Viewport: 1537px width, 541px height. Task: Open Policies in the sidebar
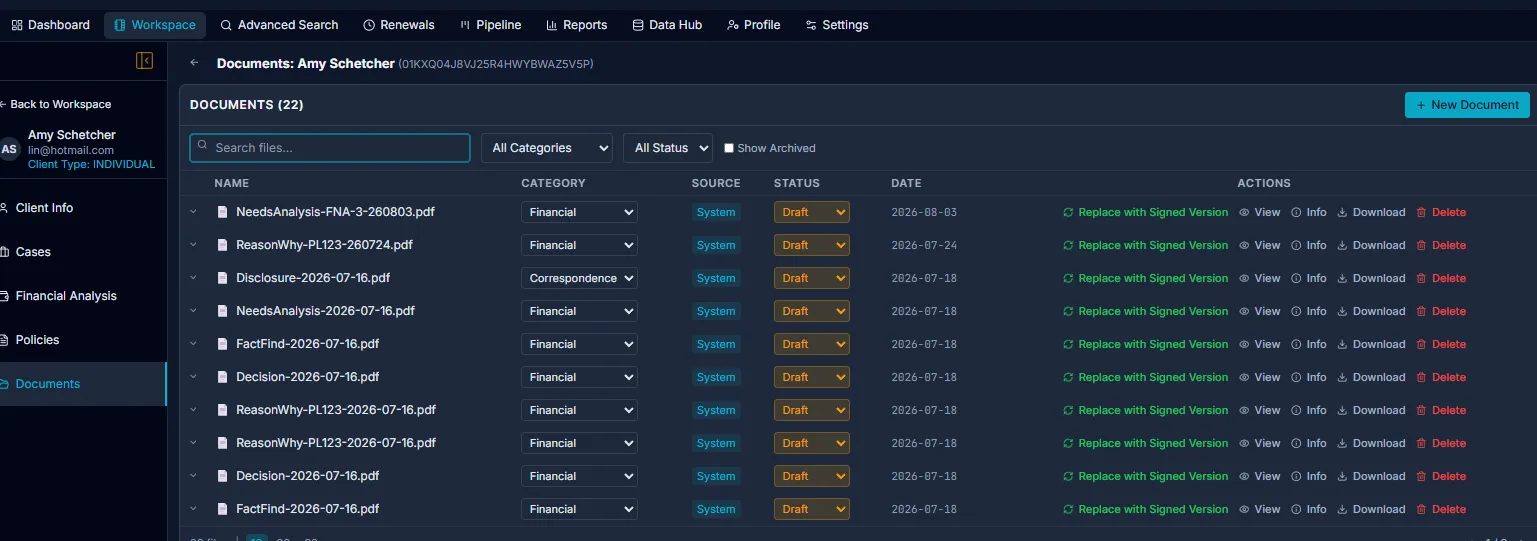click(83, 340)
